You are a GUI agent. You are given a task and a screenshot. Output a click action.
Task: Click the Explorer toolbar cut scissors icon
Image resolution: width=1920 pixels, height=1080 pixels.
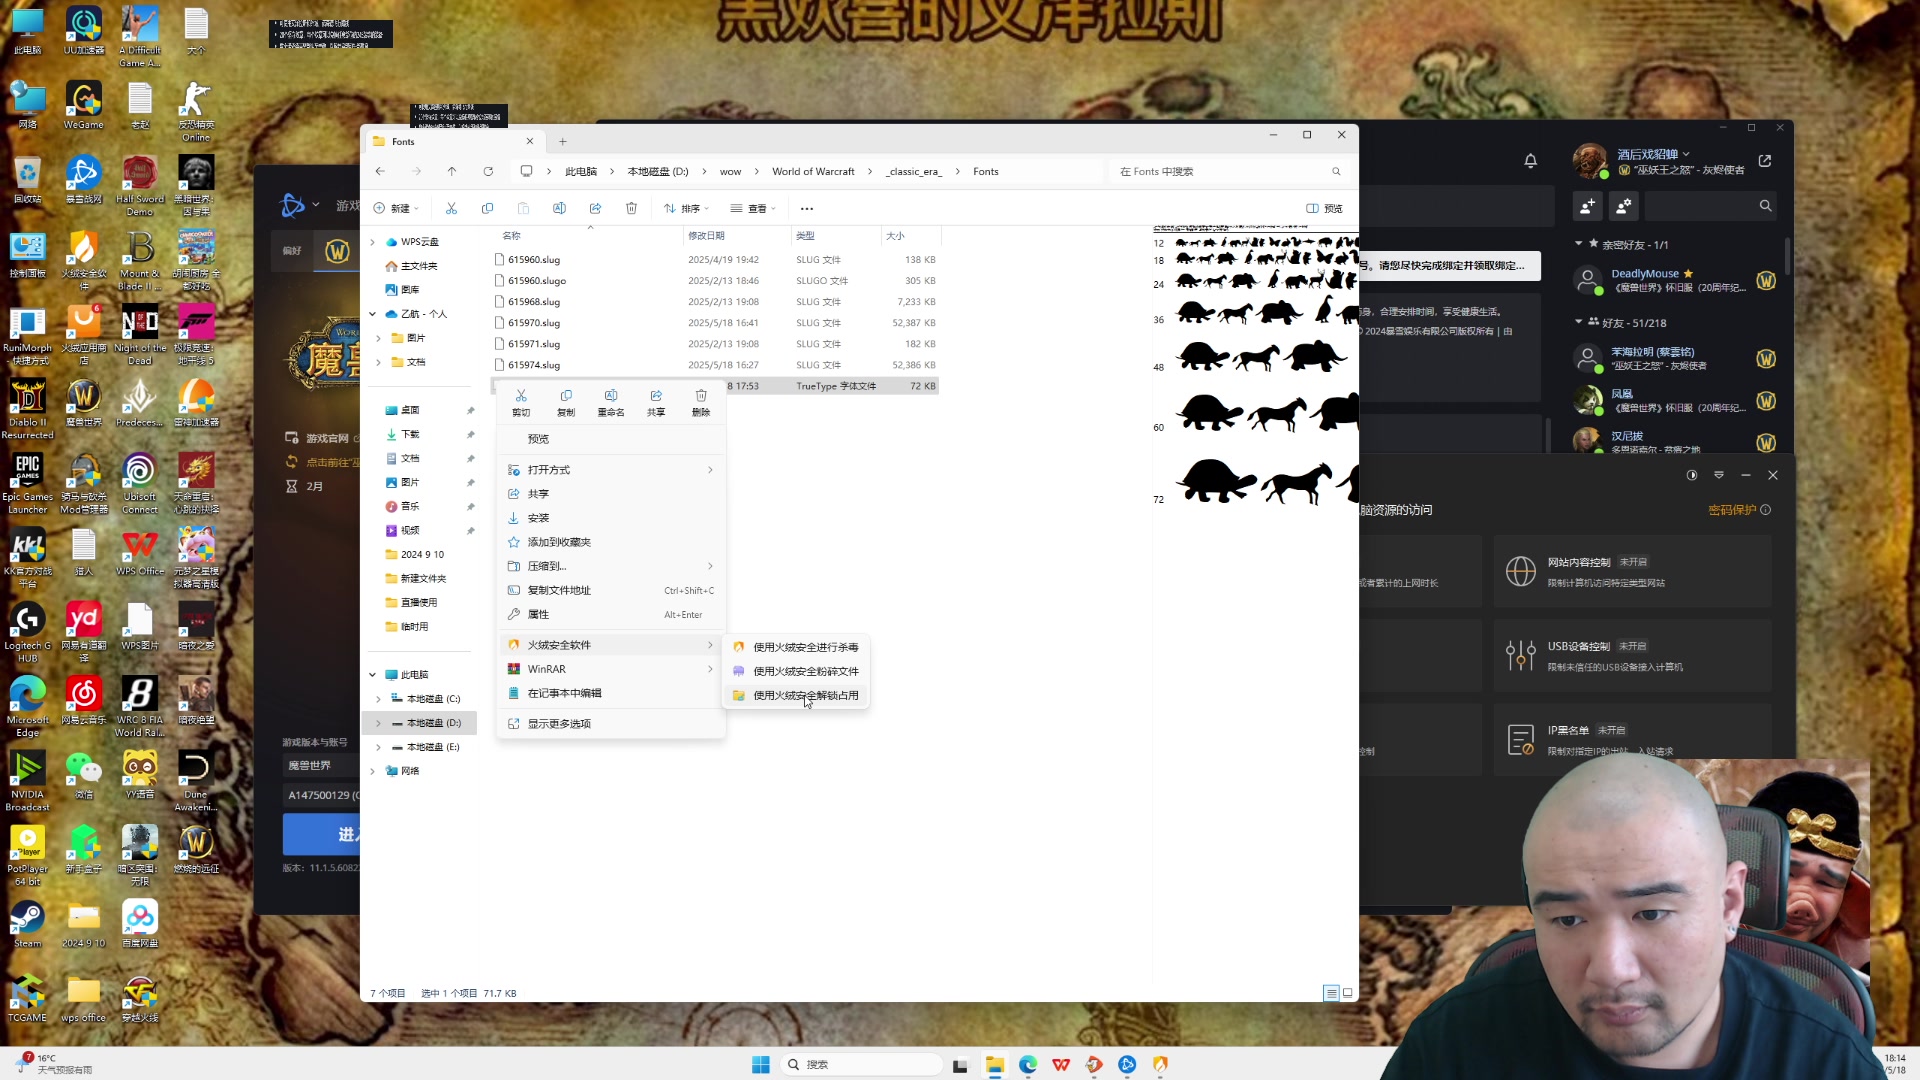(451, 208)
